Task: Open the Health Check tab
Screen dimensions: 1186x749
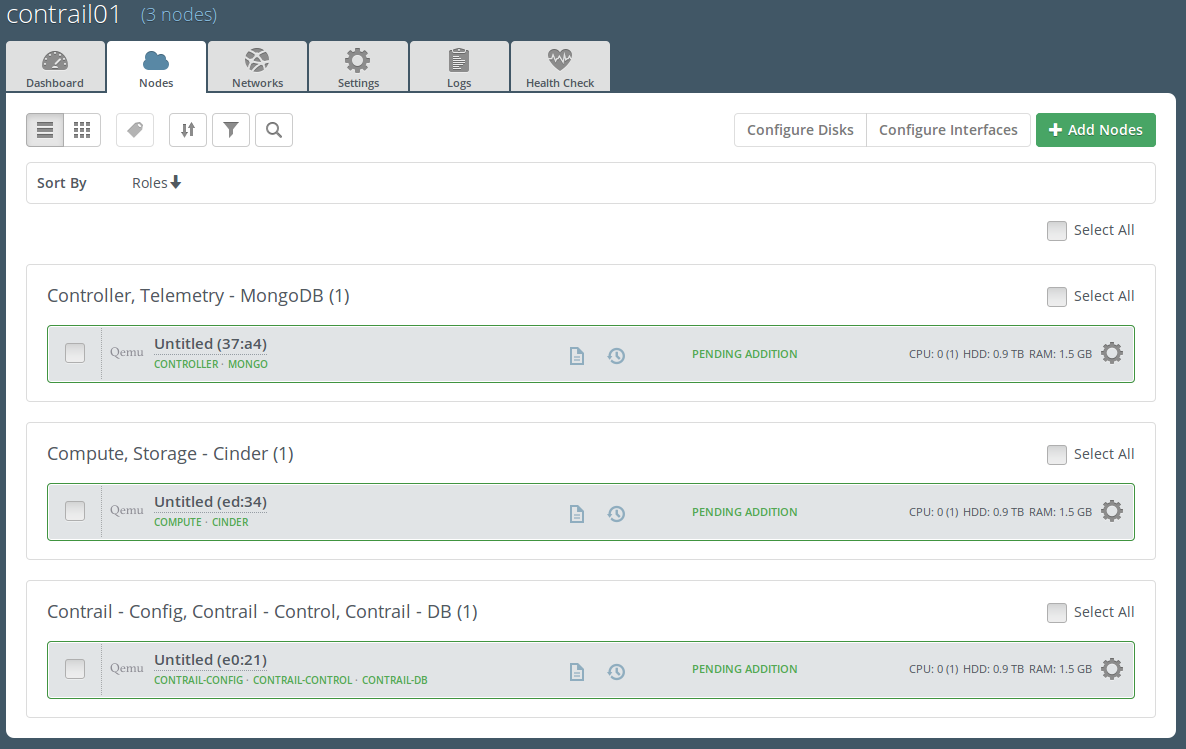Action: coord(560,67)
